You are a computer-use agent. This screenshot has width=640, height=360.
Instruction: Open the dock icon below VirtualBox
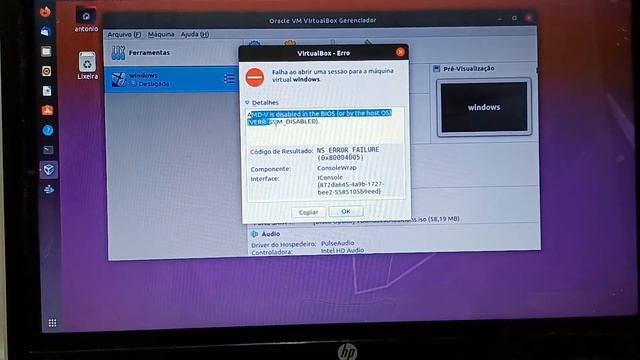tap(49, 189)
